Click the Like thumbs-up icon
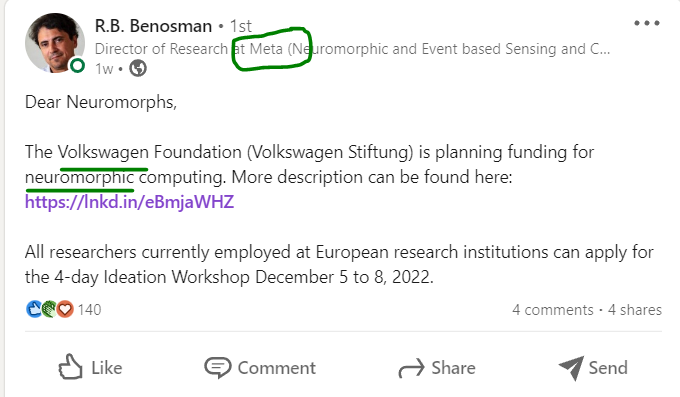This screenshot has height=397, width=680. (70, 367)
